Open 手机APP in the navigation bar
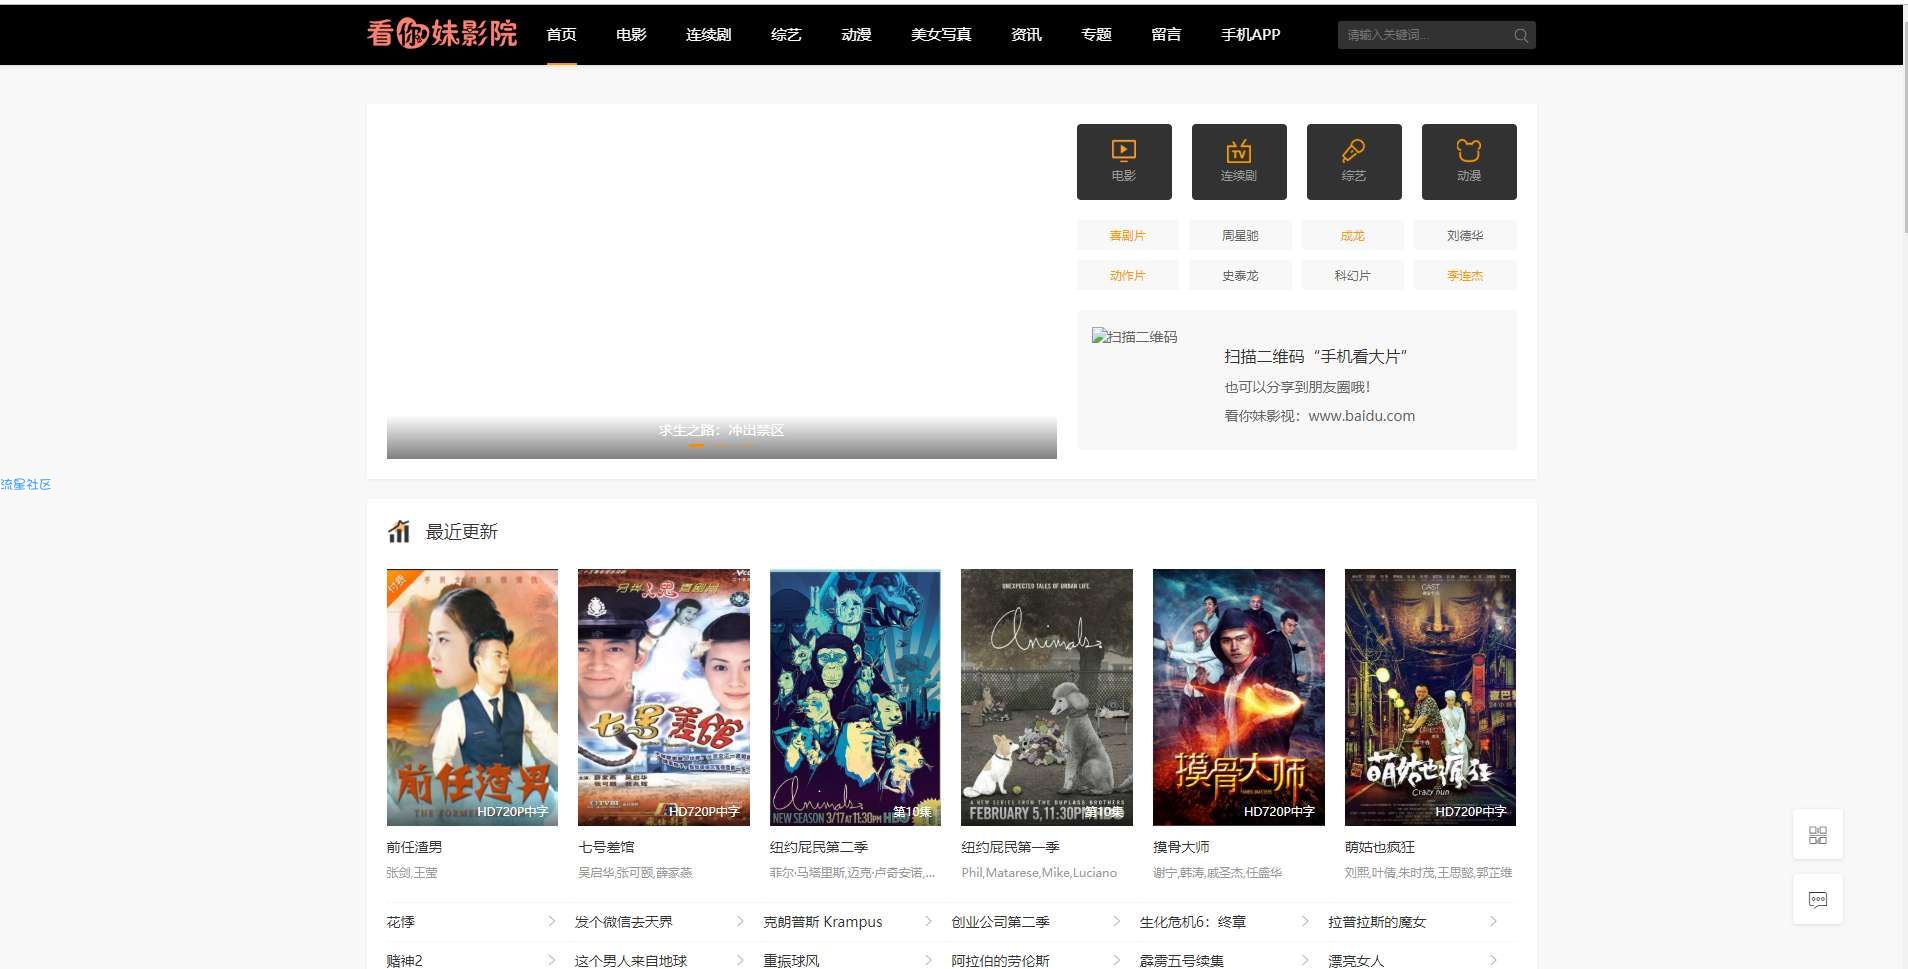 pos(1250,35)
